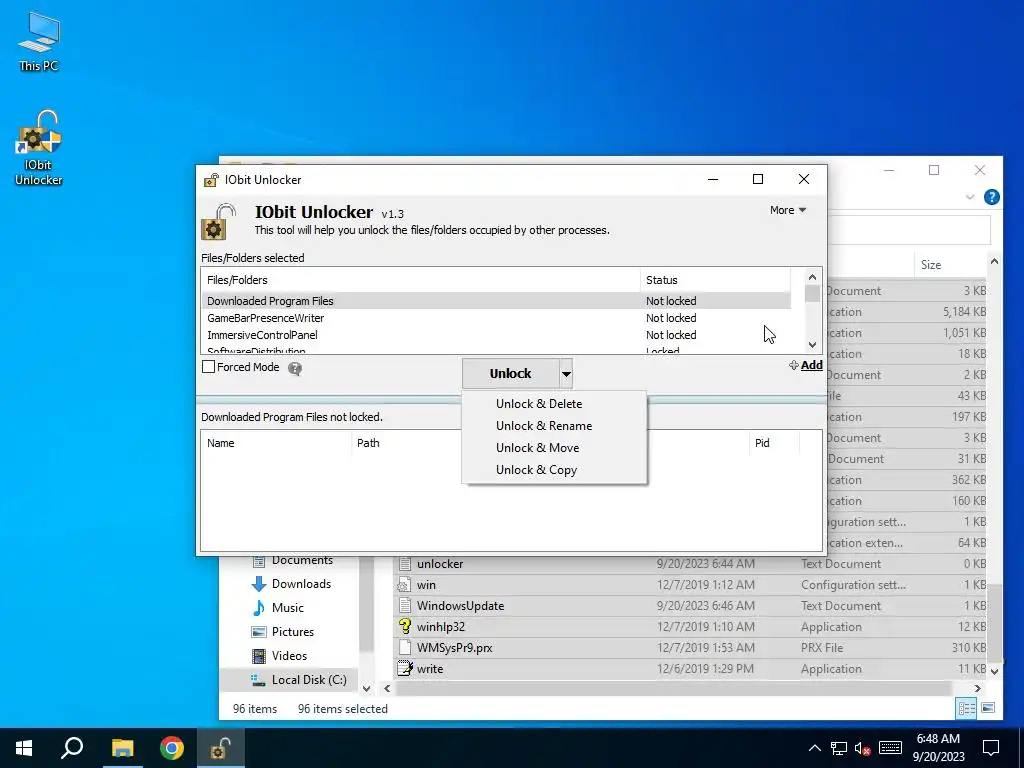The image size is (1024, 768).
Task: Switch Explorer to details view icon
Action: (x=966, y=708)
